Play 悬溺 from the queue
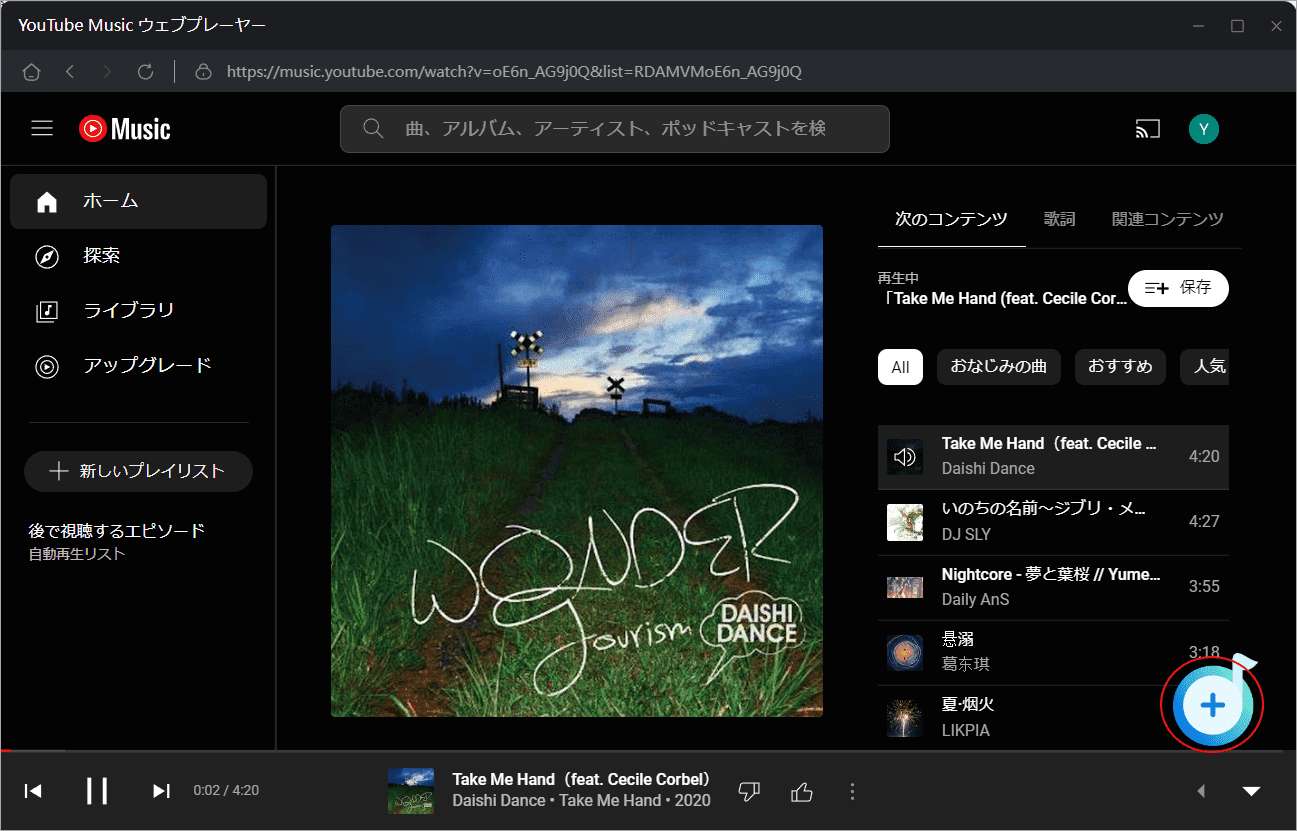 [x=1053, y=652]
